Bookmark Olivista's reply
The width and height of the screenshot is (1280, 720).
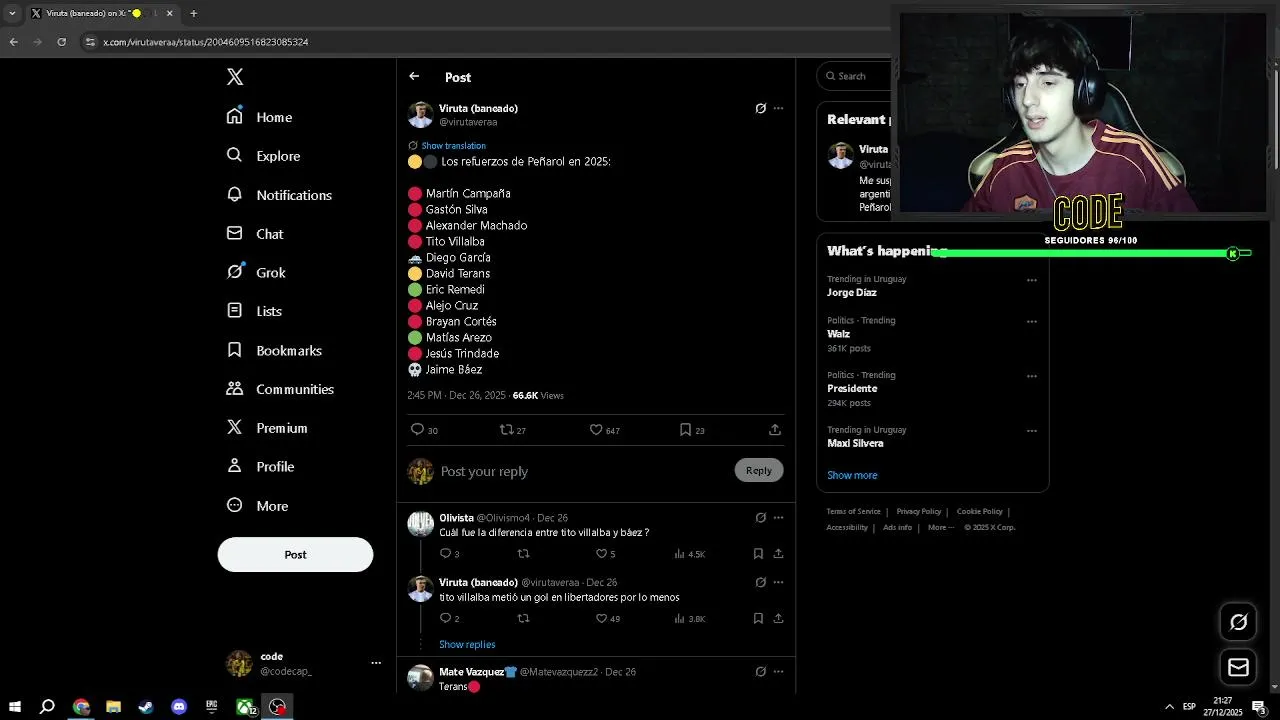pos(758,554)
